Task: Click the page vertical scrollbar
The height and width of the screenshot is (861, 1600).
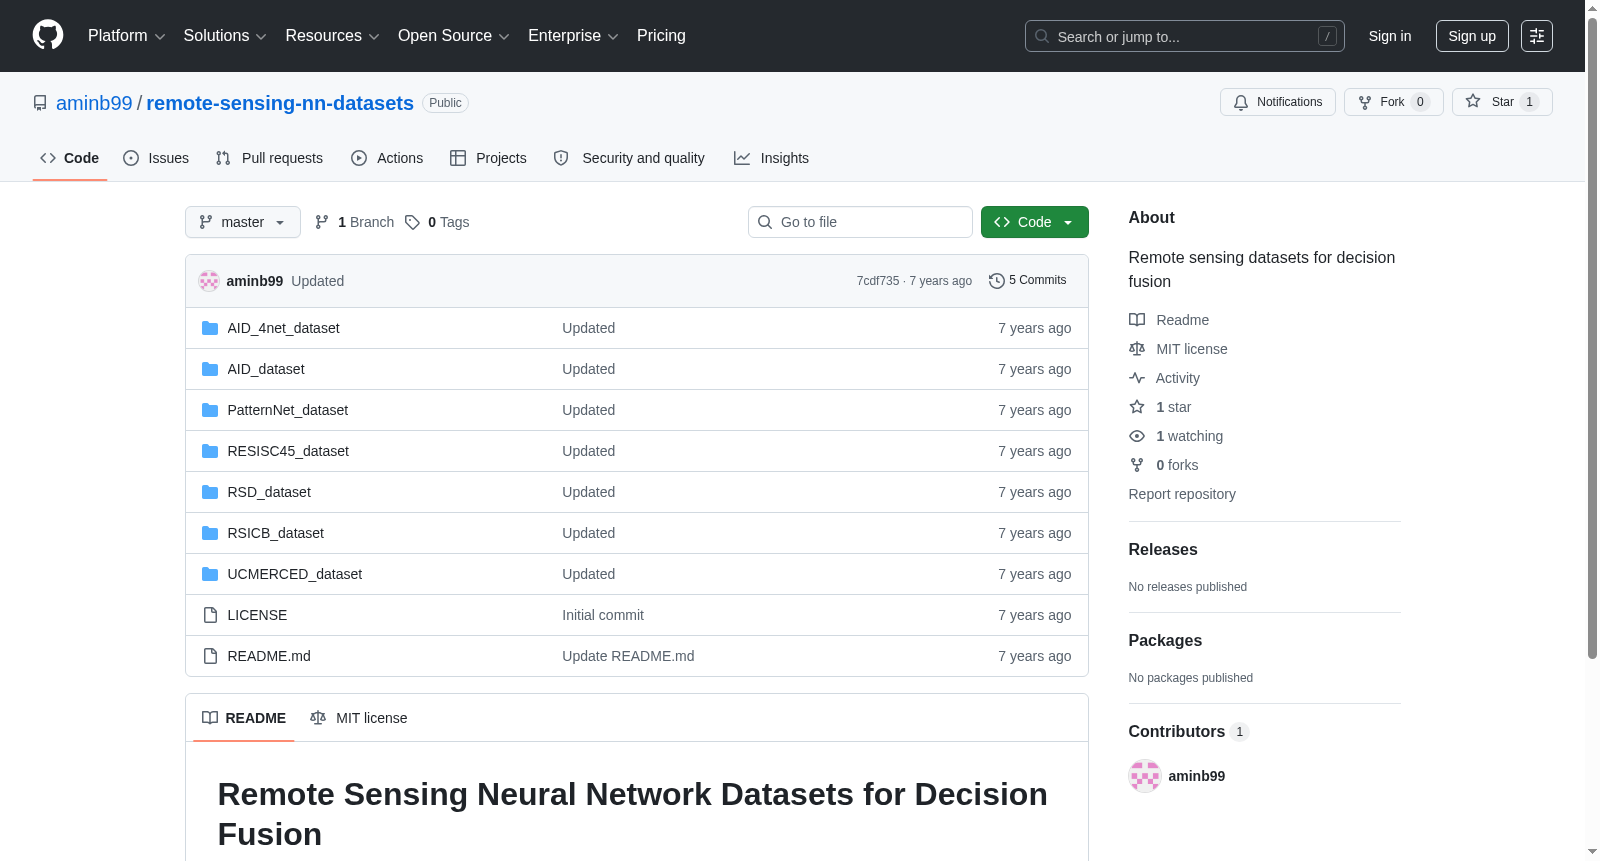Action: coord(1592,338)
